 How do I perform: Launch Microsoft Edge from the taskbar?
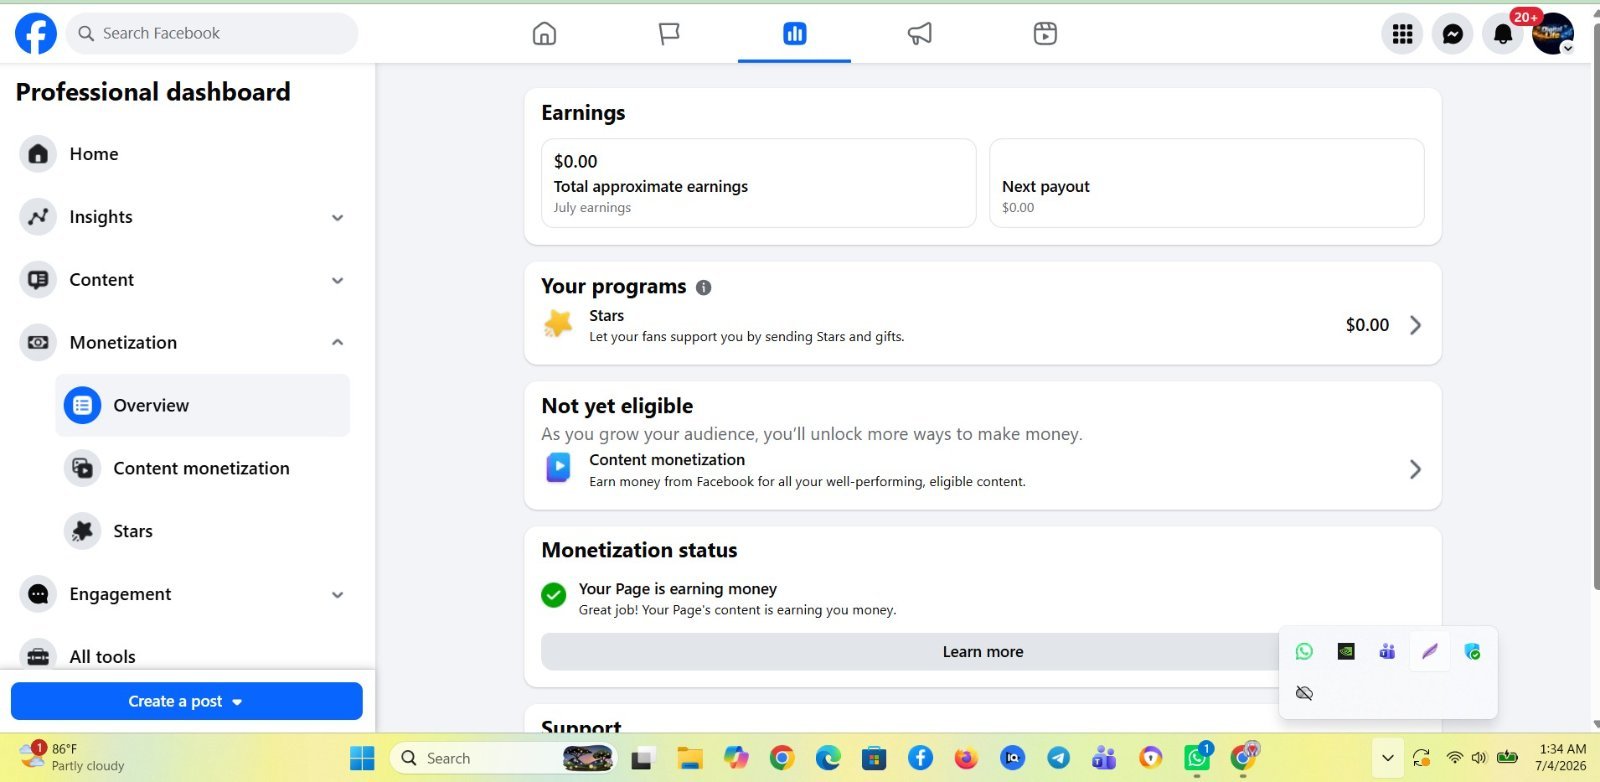point(828,758)
